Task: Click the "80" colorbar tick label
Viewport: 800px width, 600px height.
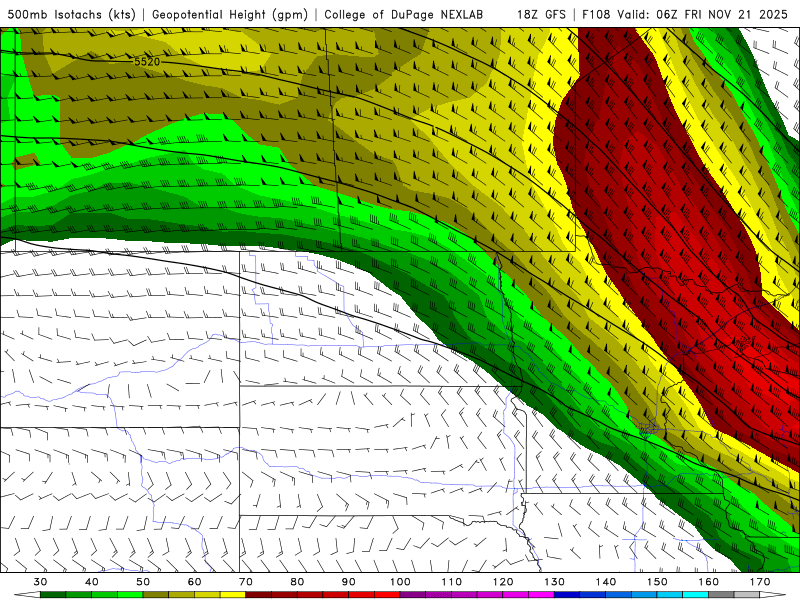Action: tap(297, 582)
